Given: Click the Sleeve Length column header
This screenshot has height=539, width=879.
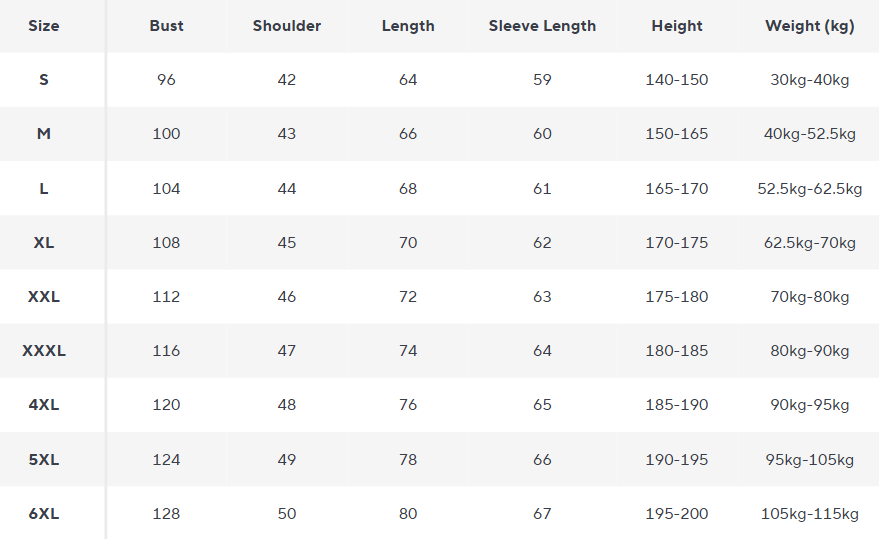Looking at the screenshot, I should click(542, 26).
